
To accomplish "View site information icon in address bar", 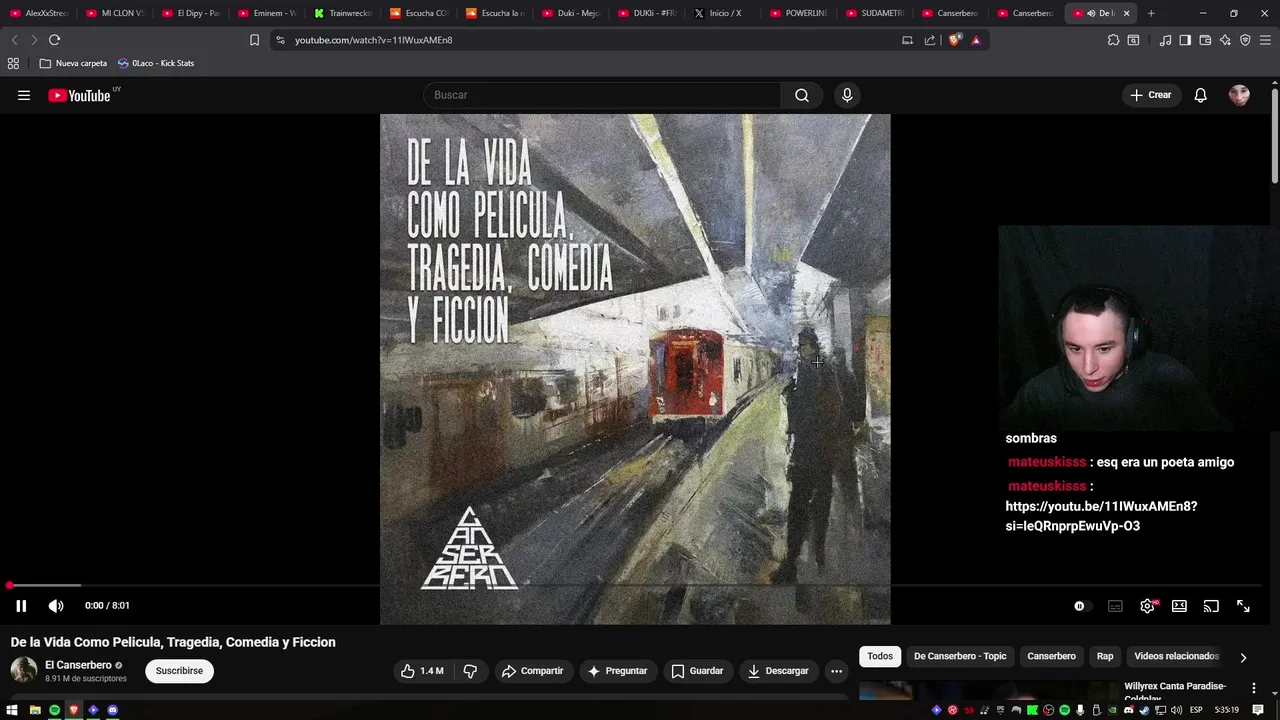I will [280, 40].
